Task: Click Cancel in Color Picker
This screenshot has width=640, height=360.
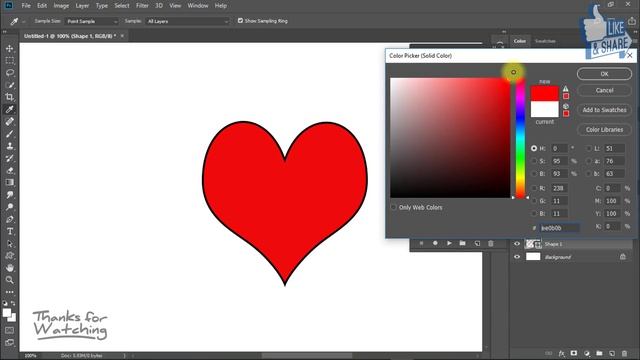Action: (604, 90)
